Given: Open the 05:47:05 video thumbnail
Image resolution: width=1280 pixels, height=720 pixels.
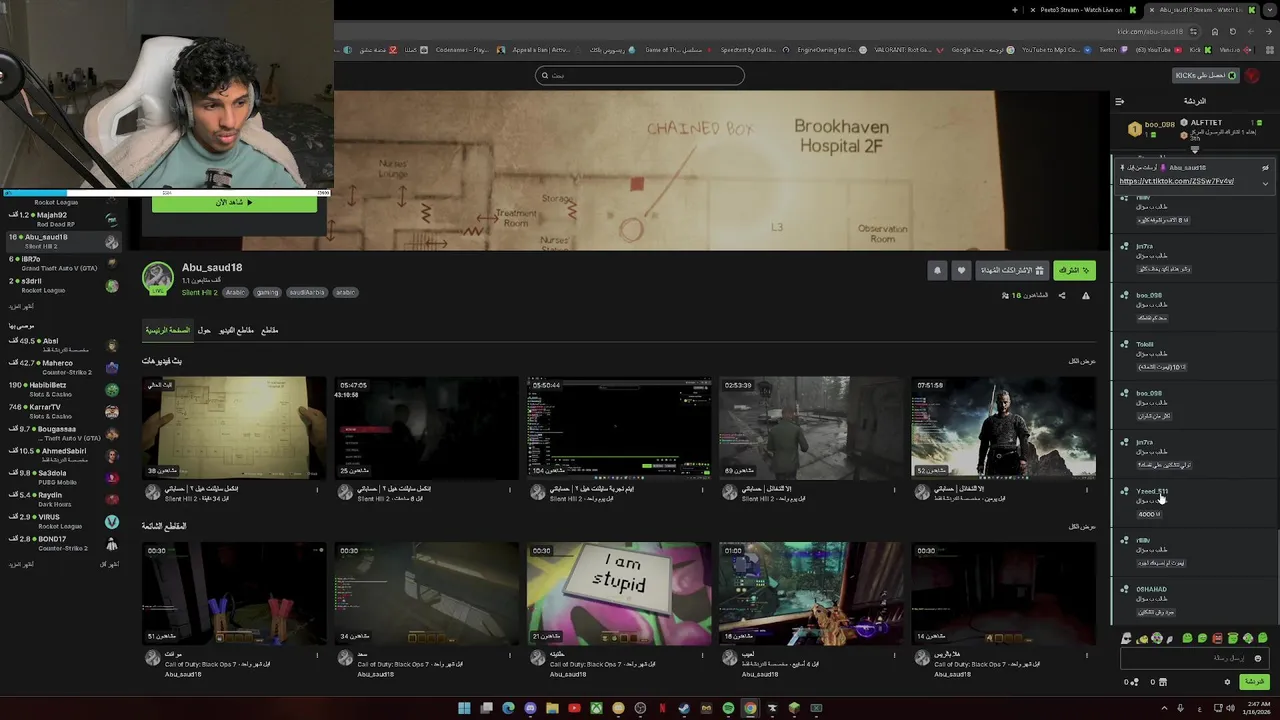Looking at the screenshot, I should (426, 428).
